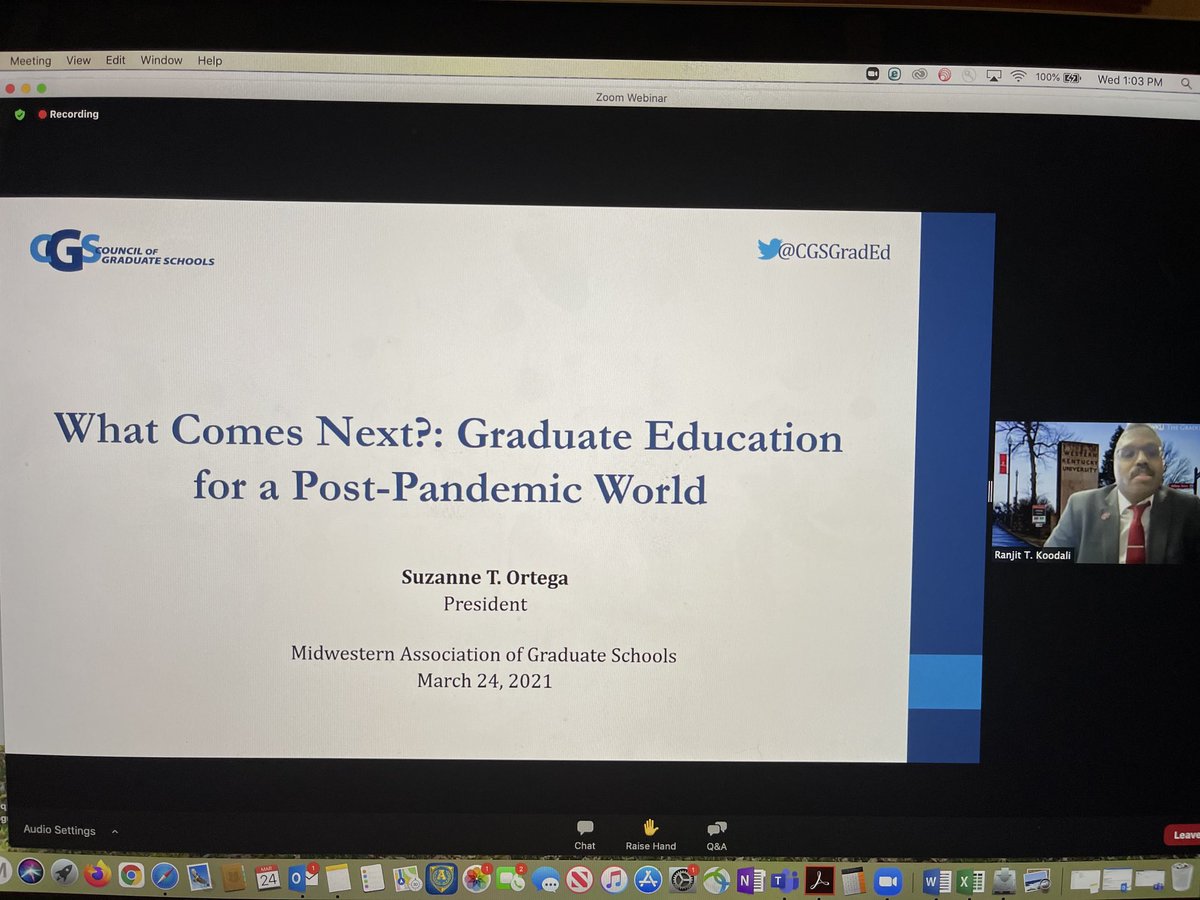Open App Store from the Dock
The width and height of the screenshot is (1200, 900).
click(649, 880)
